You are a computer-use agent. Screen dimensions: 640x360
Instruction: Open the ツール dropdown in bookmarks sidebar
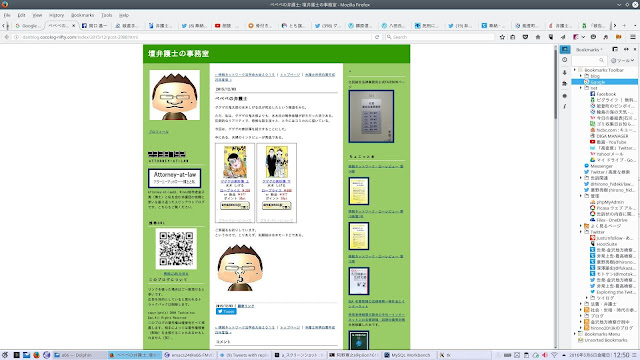click(622, 60)
